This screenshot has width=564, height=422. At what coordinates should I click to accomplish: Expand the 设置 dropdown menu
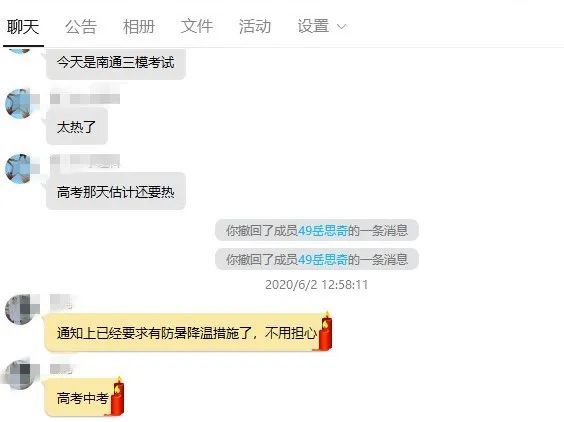pyautogui.click(x=322, y=27)
